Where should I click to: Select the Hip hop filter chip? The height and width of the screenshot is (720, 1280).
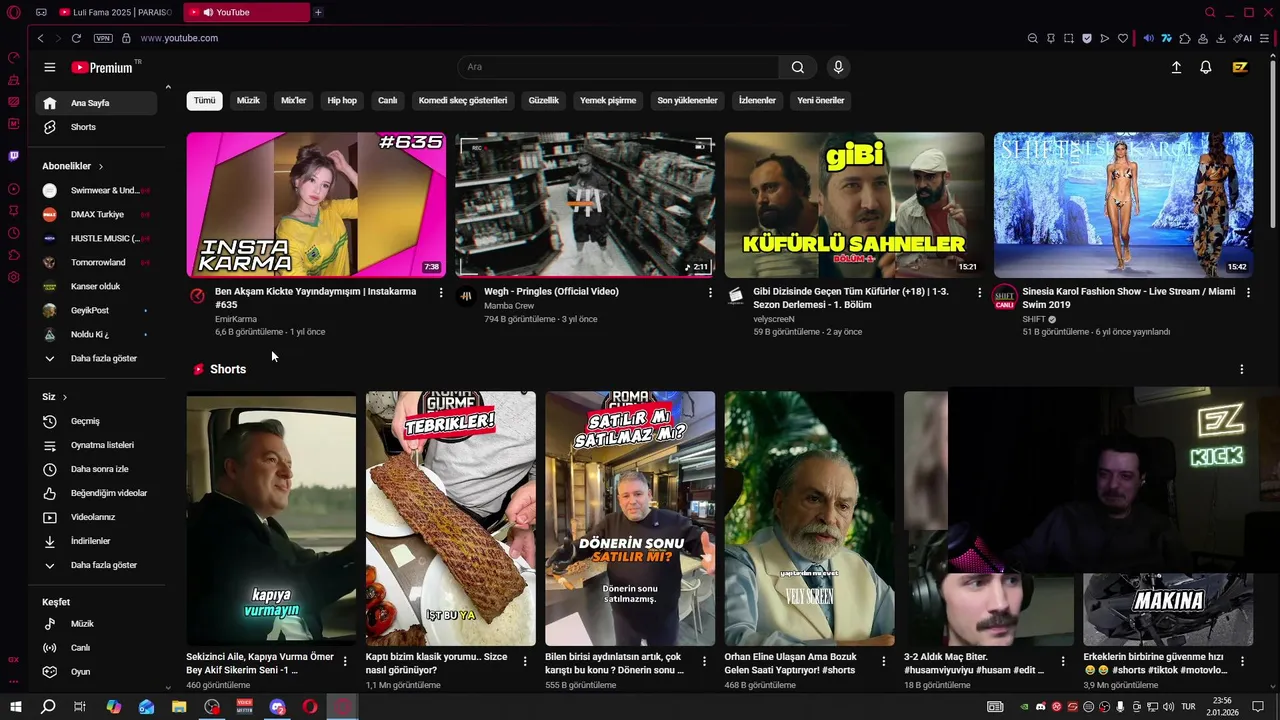point(342,100)
